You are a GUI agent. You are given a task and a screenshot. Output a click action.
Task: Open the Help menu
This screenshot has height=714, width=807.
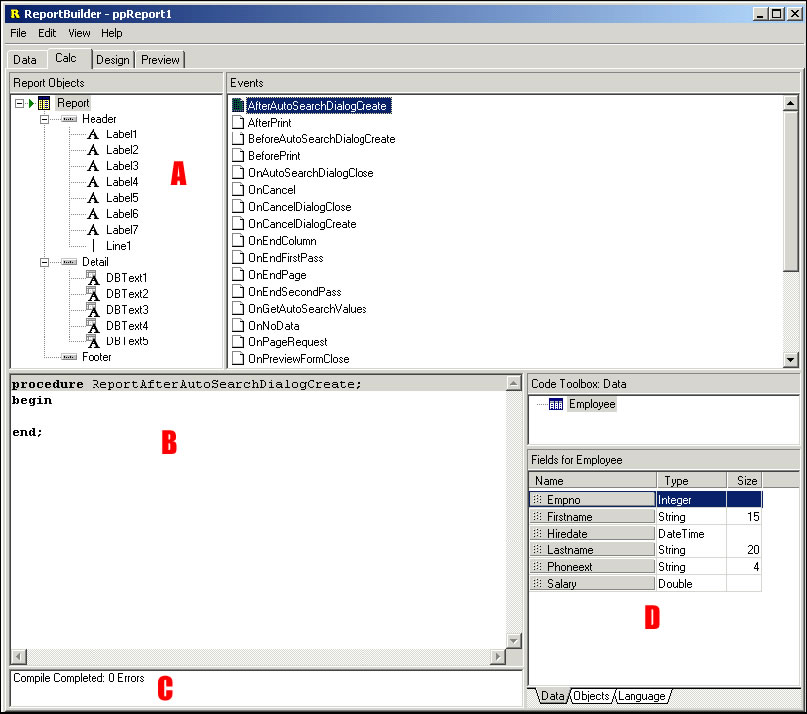coord(112,33)
